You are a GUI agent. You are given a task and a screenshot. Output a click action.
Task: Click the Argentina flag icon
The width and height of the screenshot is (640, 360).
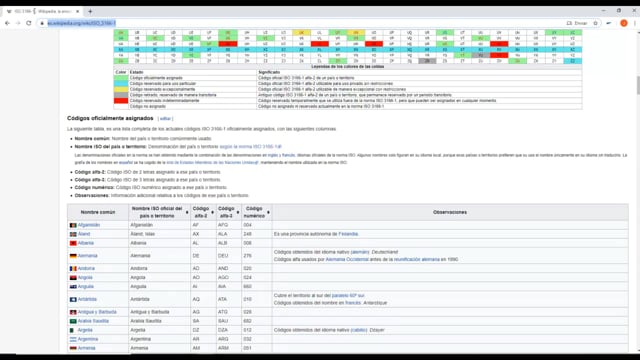coord(73,339)
